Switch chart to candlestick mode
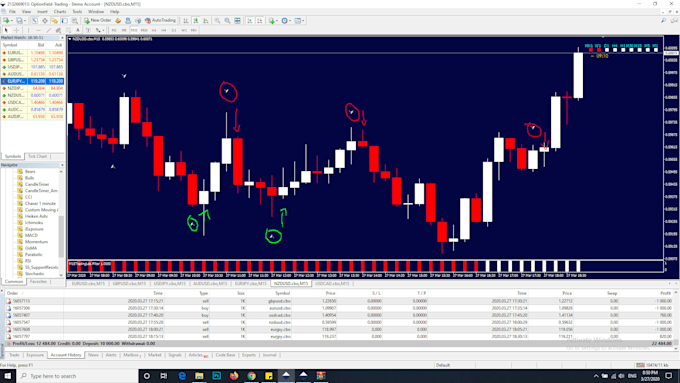 click(x=196, y=20)
